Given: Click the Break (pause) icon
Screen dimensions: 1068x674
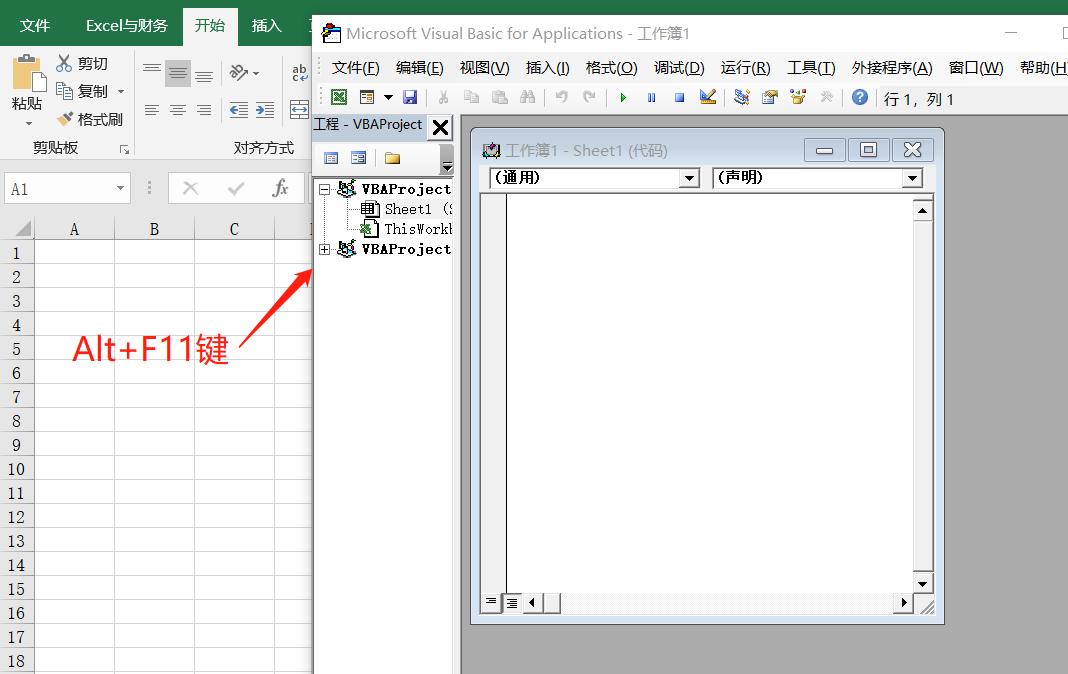Looking at the screenshot, I should coord(652,97).
